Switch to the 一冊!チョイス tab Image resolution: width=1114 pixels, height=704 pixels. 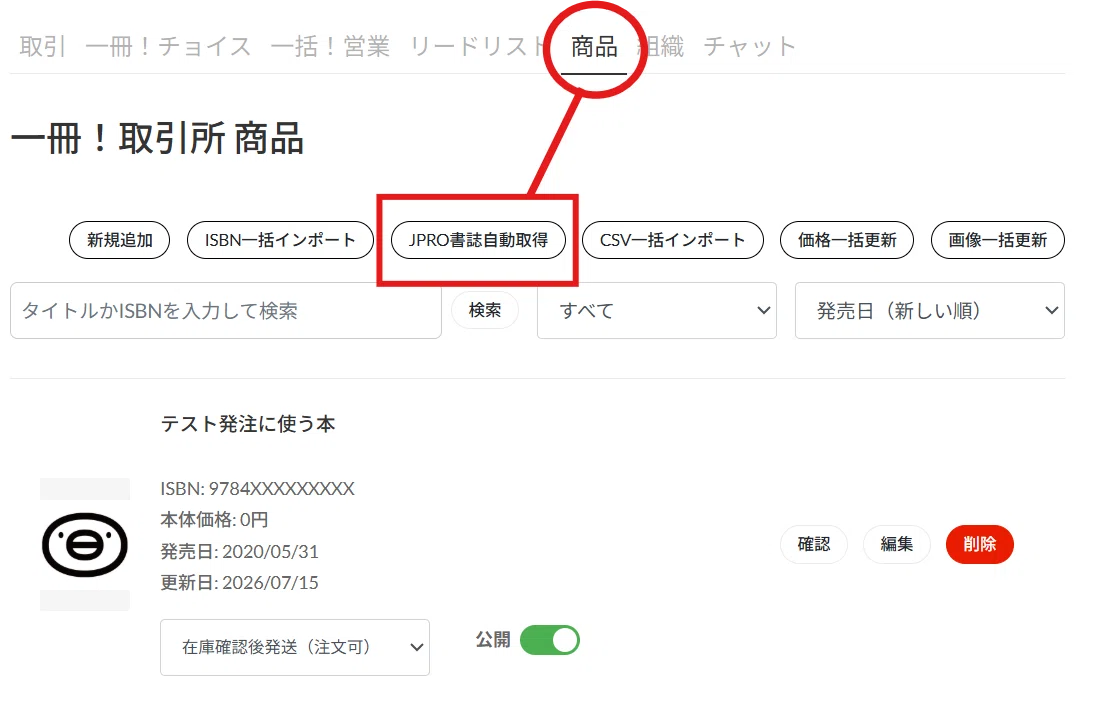(x=168, y=47)
